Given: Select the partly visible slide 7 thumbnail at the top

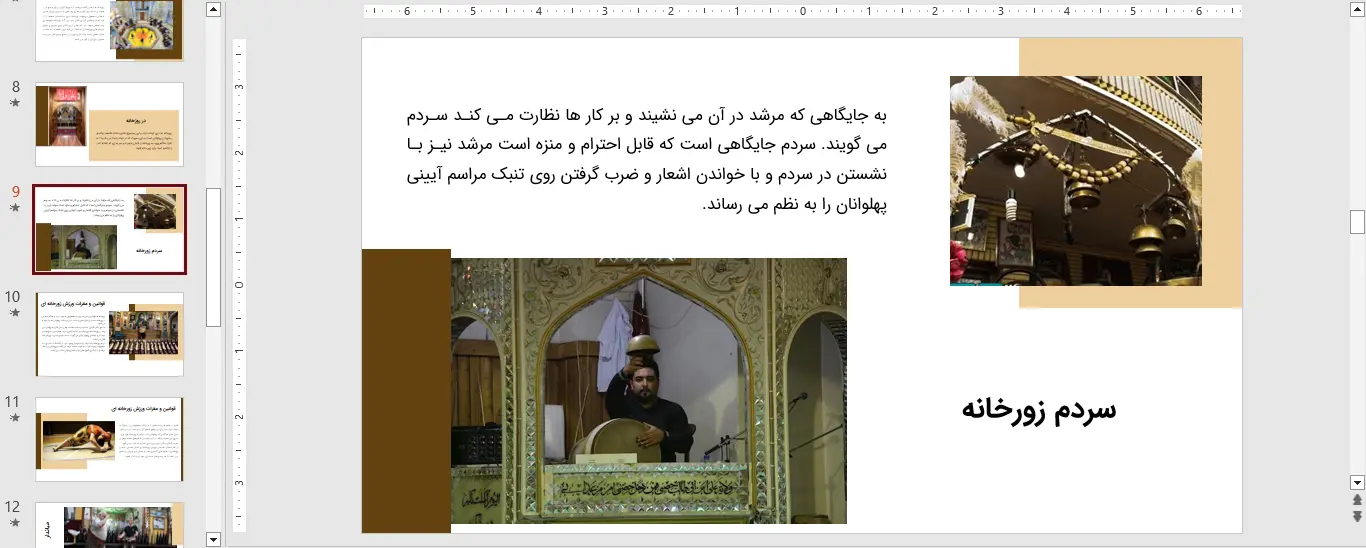Looking at the screenshot, I should pos(110,30).
